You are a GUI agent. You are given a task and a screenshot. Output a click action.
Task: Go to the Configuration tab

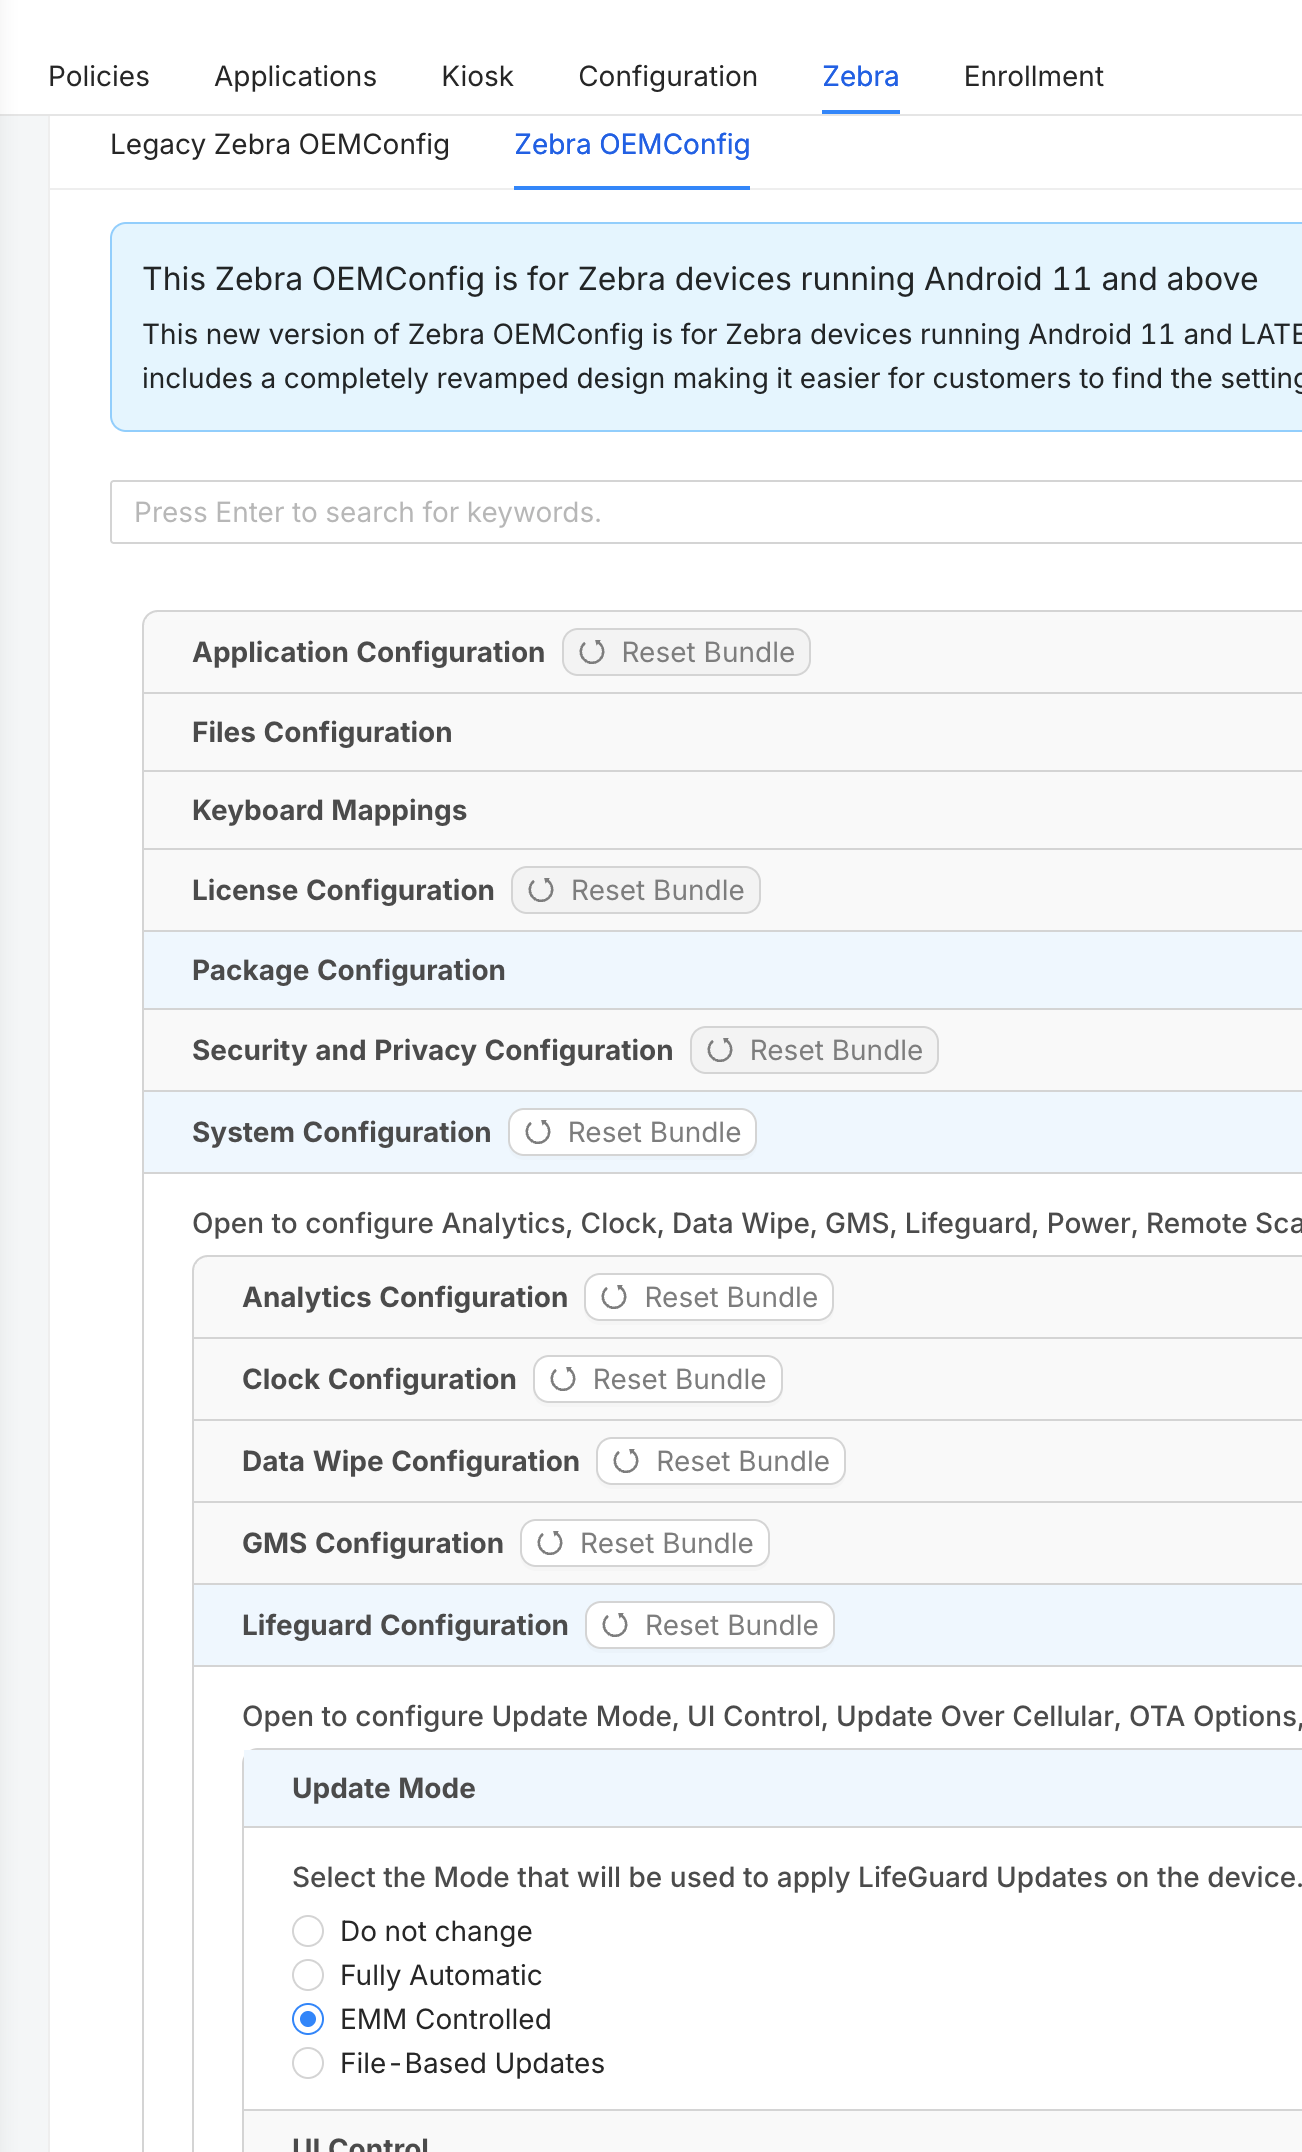(x=668, y=76)
